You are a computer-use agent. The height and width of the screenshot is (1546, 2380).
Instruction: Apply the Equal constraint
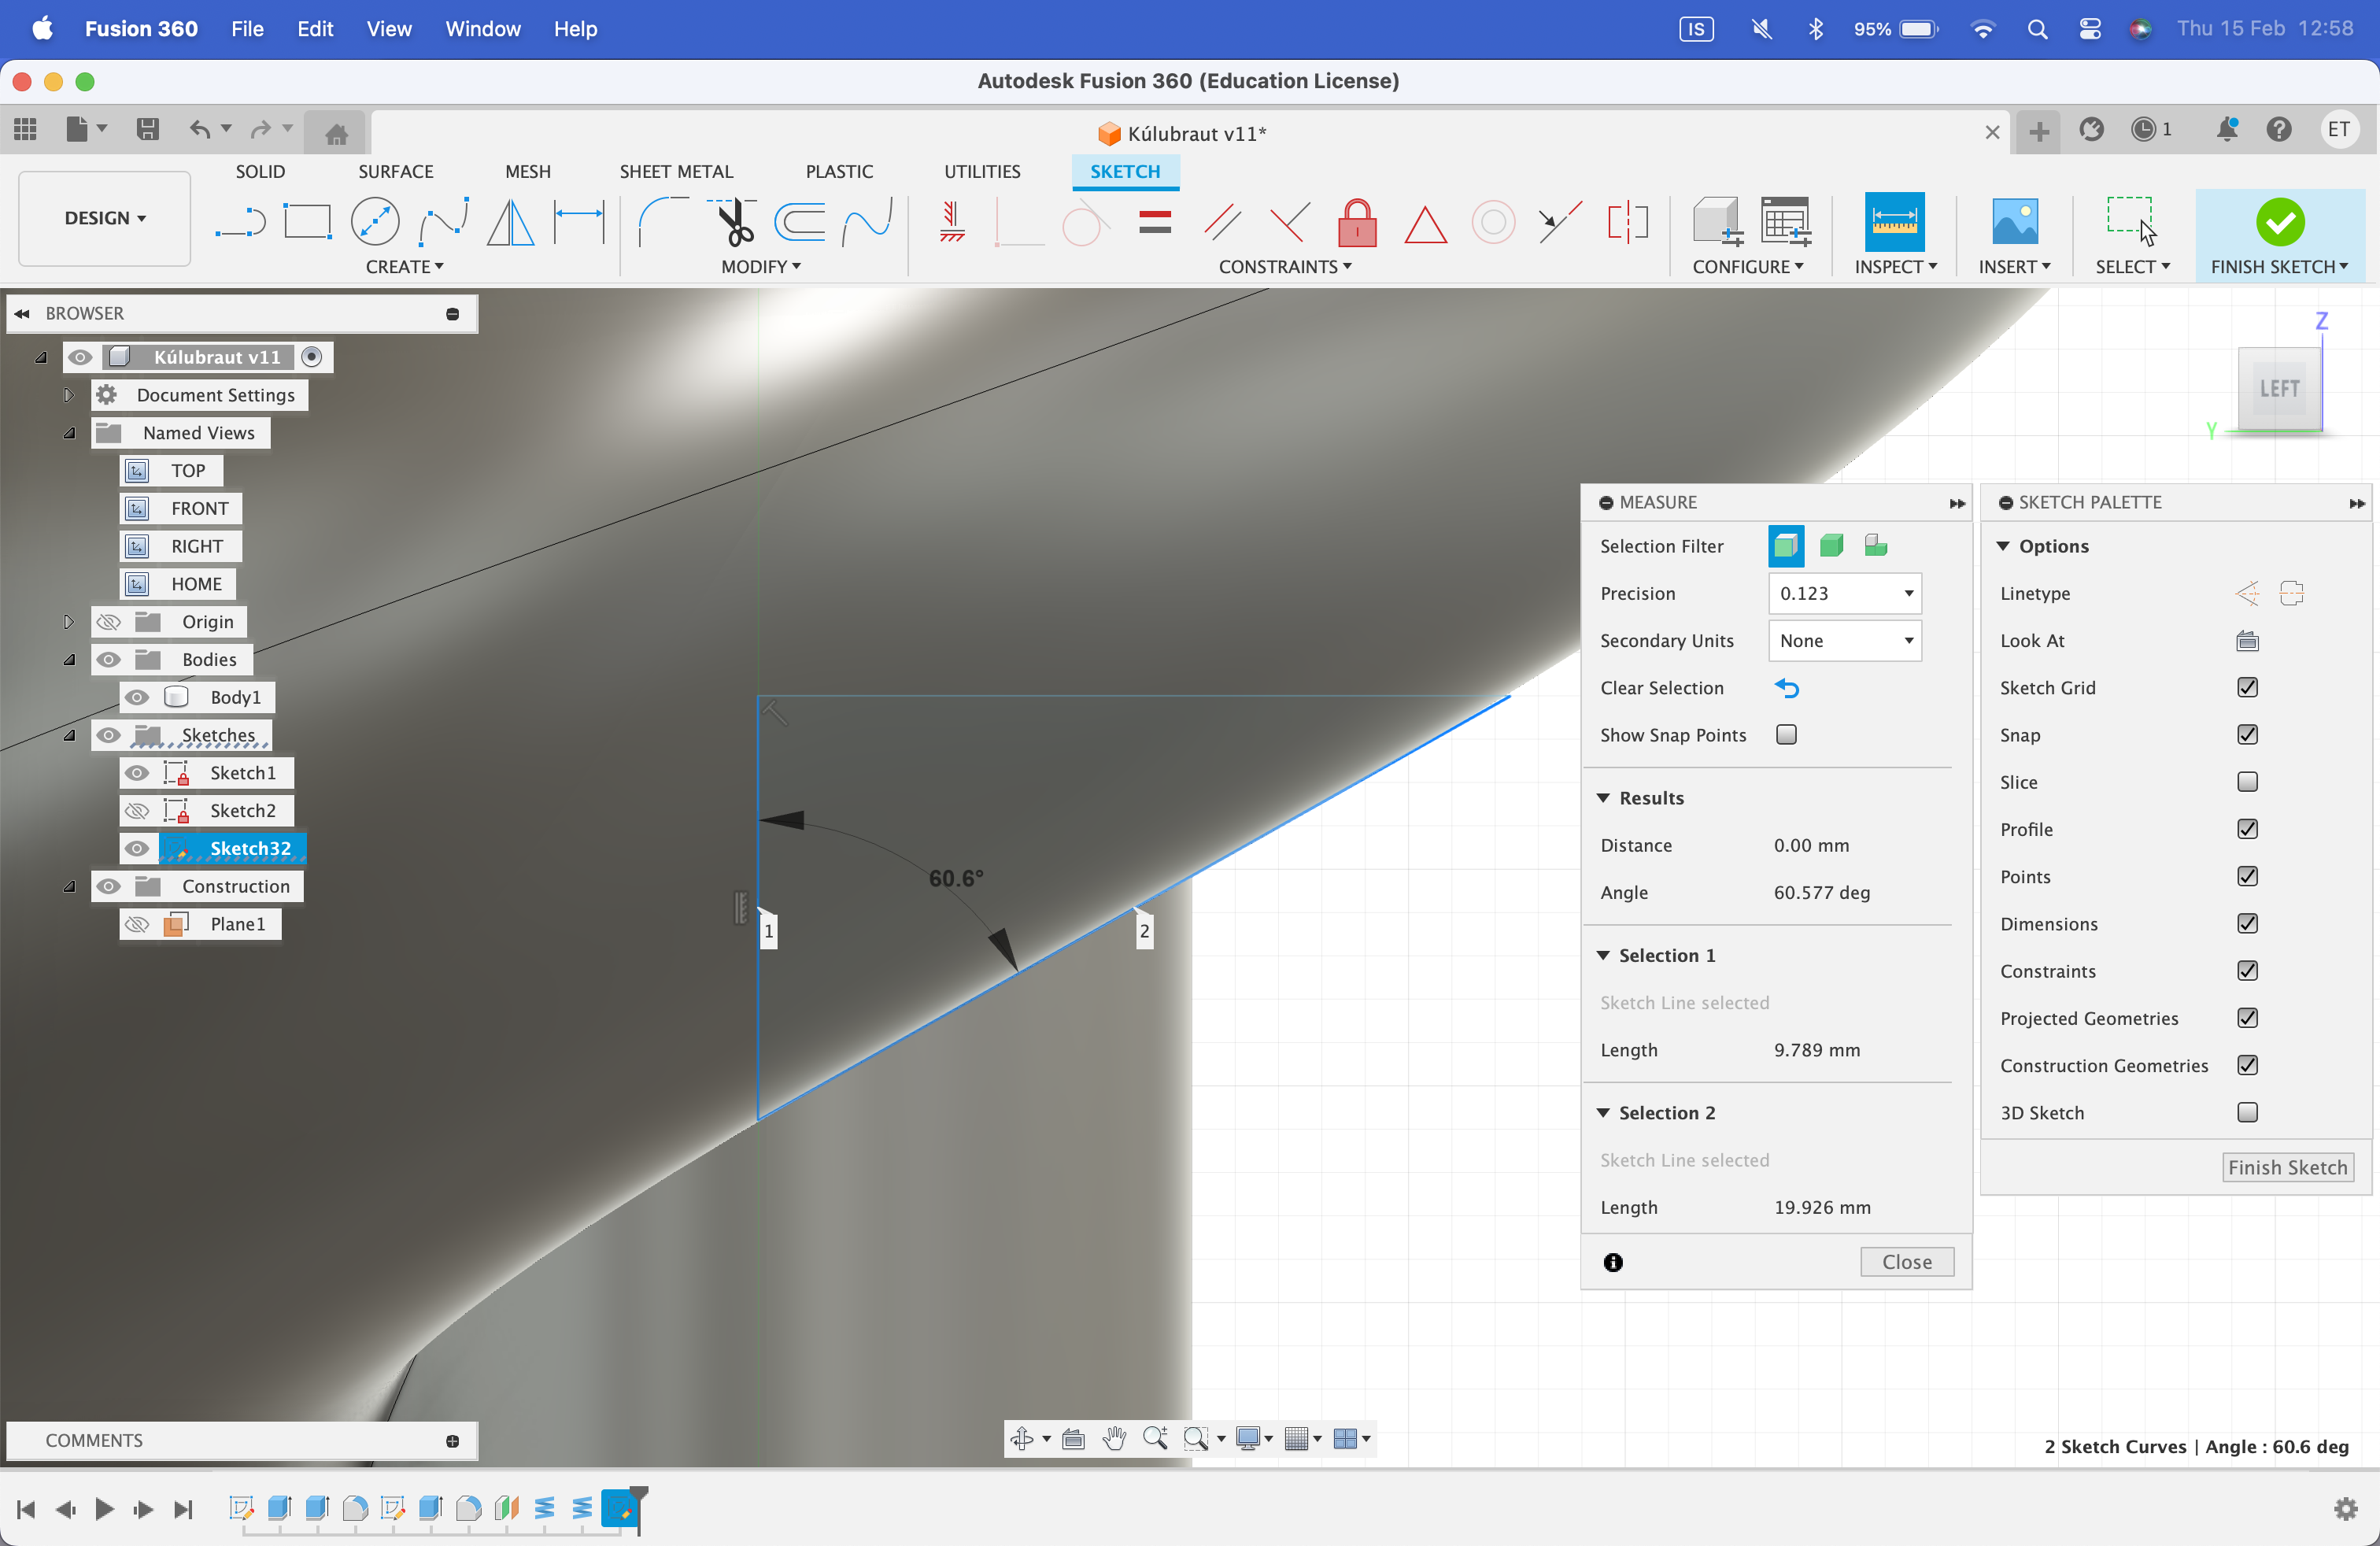click(1154, 222)
